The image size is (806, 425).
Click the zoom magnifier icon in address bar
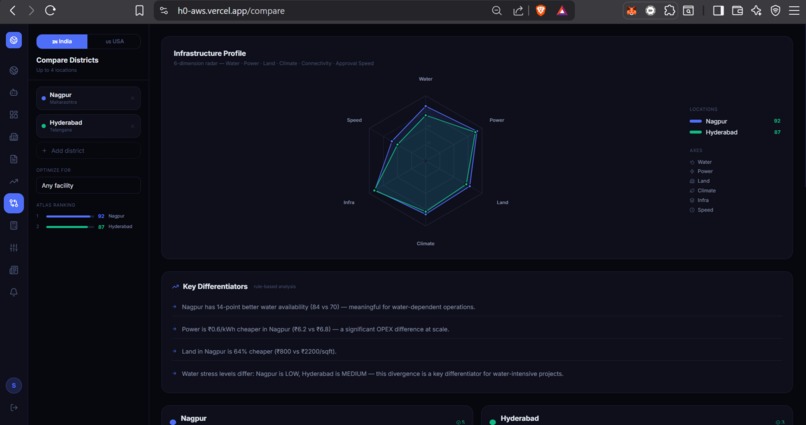(497, 10)
